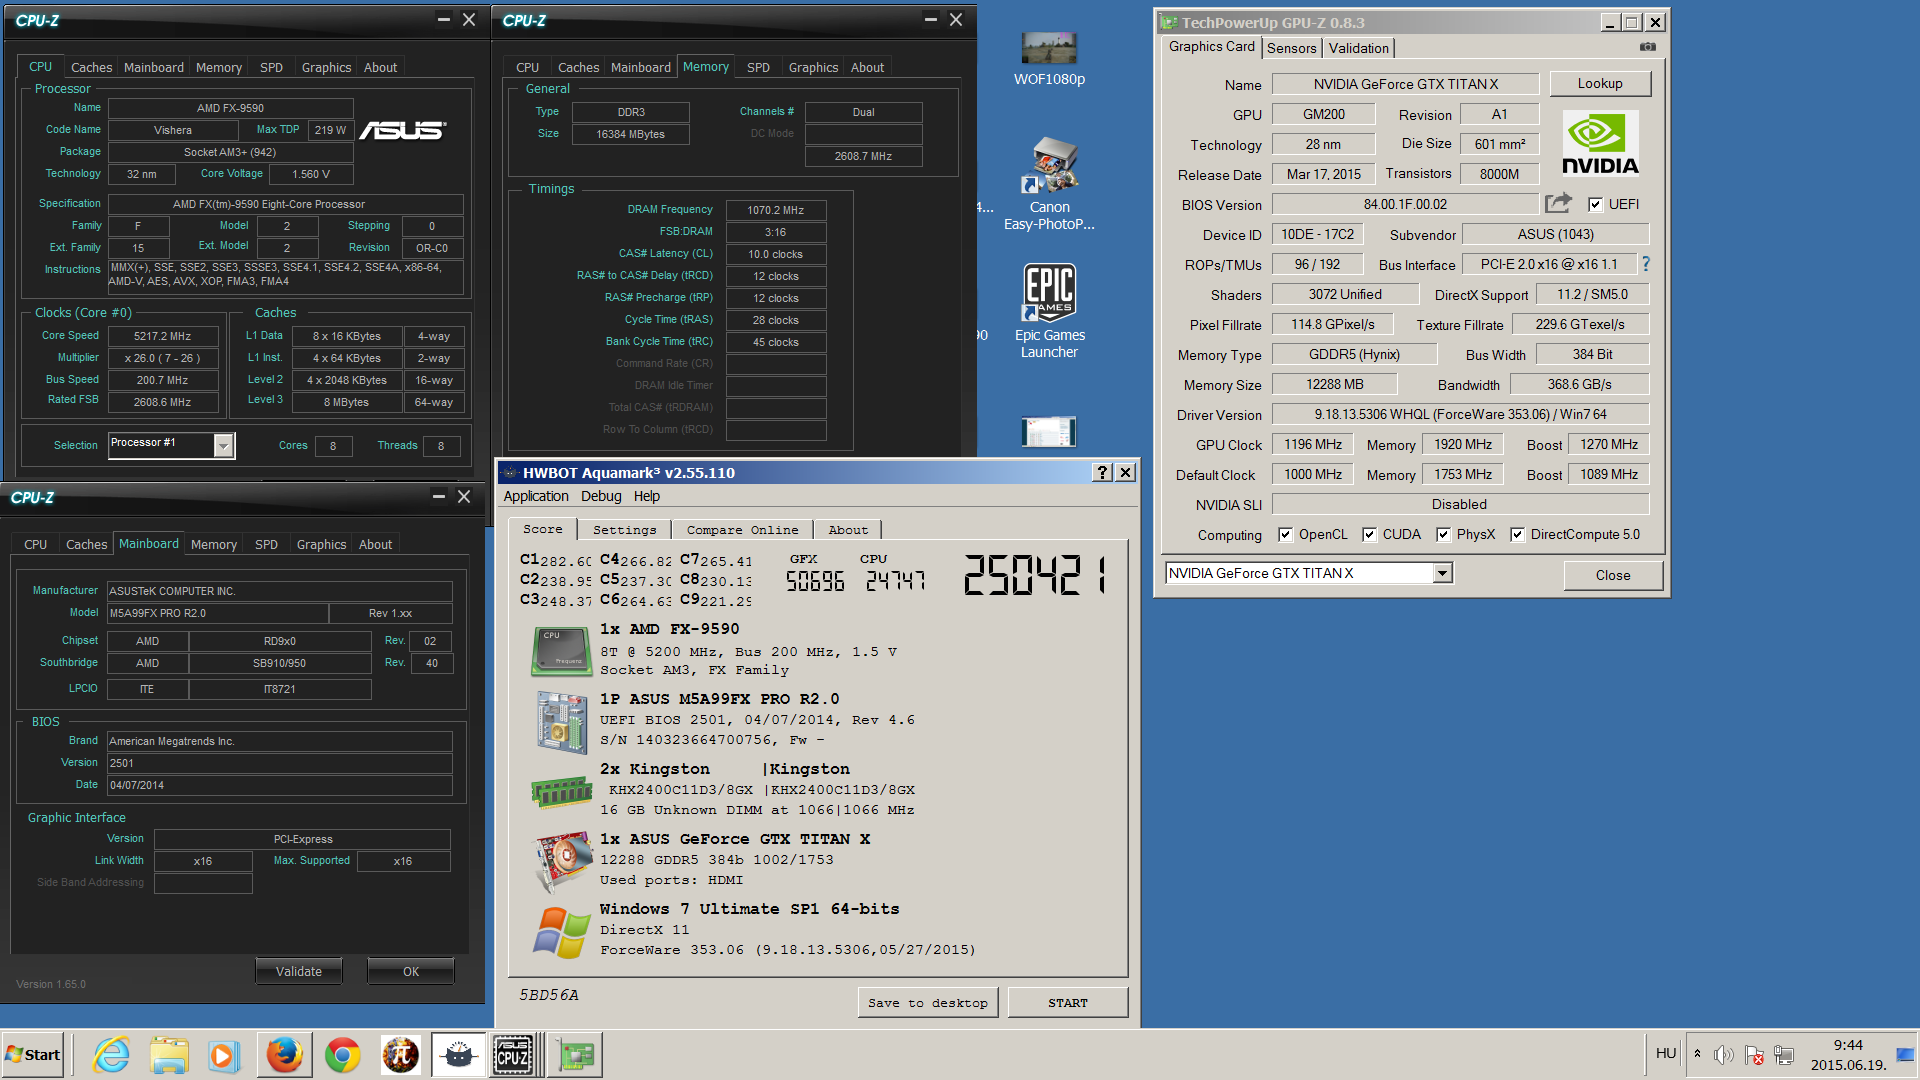Open Epic Games Launcher desktop shortcut
The image size is (1920, 1080).
coord(1049,311)
